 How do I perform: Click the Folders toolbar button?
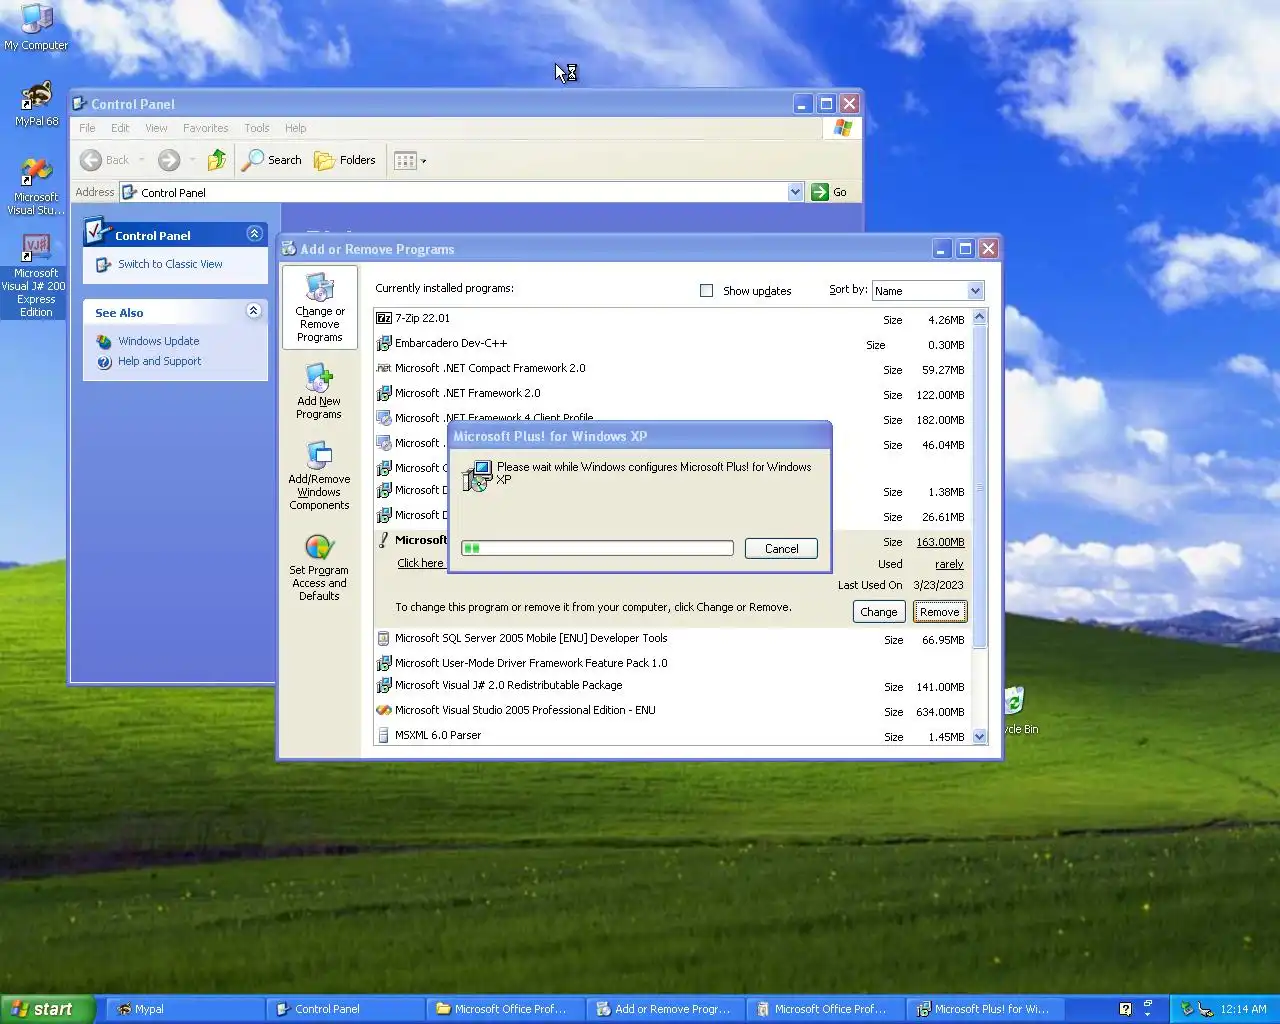pyautogui.click(x=345, y=160)
